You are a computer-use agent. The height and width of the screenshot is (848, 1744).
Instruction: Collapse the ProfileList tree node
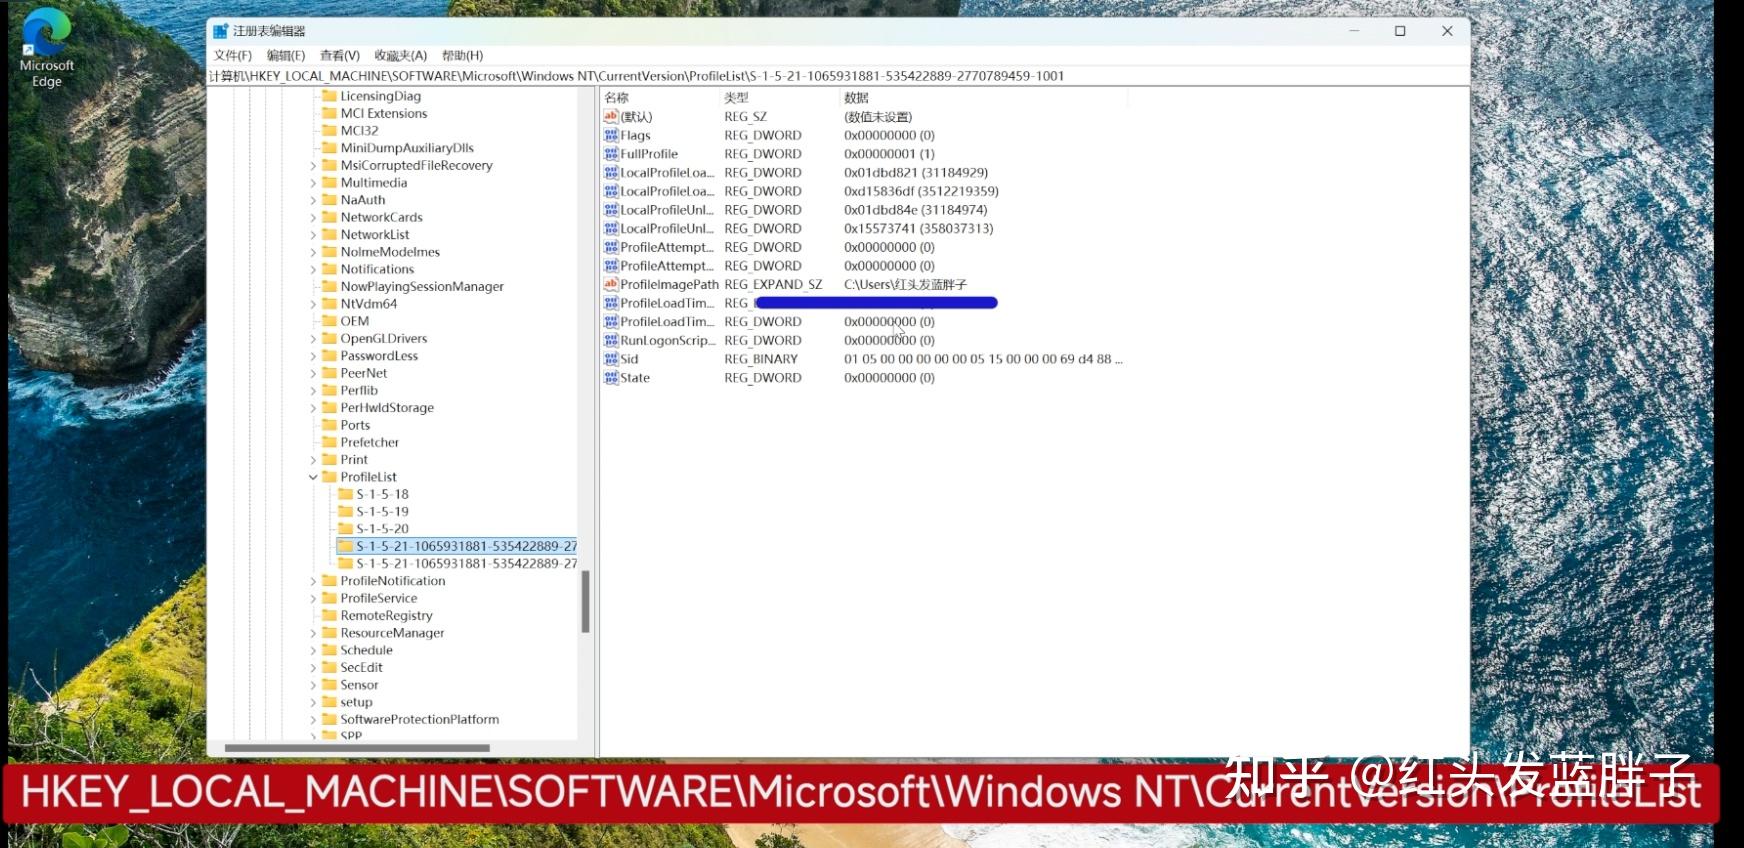click(313, 477)
